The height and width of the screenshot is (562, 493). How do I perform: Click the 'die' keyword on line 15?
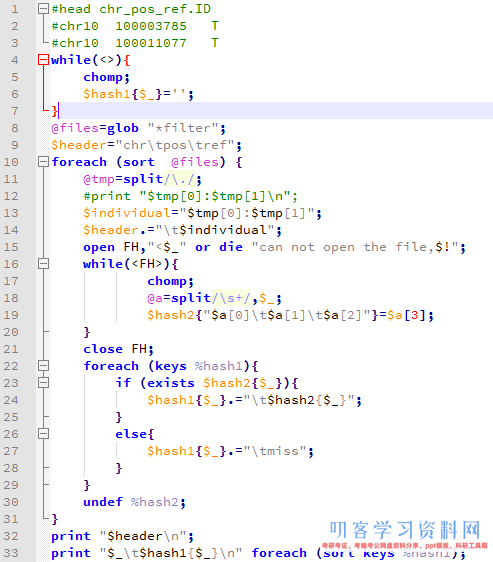(231, 247)
